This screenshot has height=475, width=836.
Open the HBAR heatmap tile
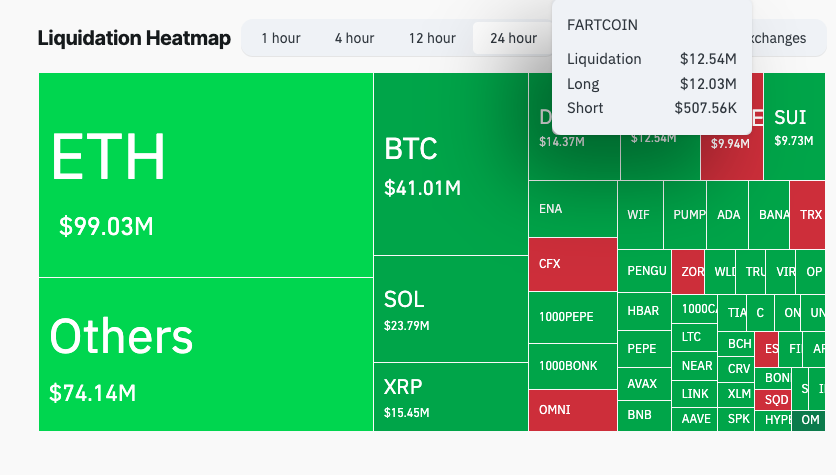643,310
